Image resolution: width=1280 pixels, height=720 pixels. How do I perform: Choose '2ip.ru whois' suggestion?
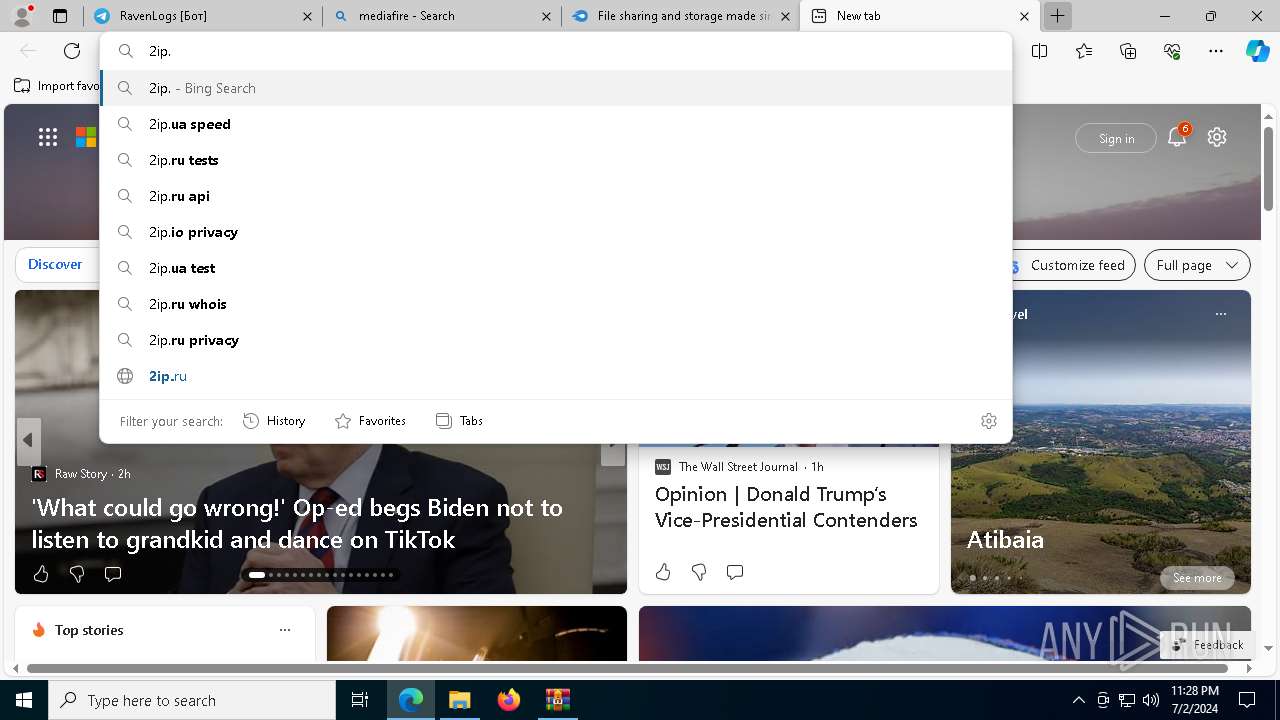tap(556, 304)
